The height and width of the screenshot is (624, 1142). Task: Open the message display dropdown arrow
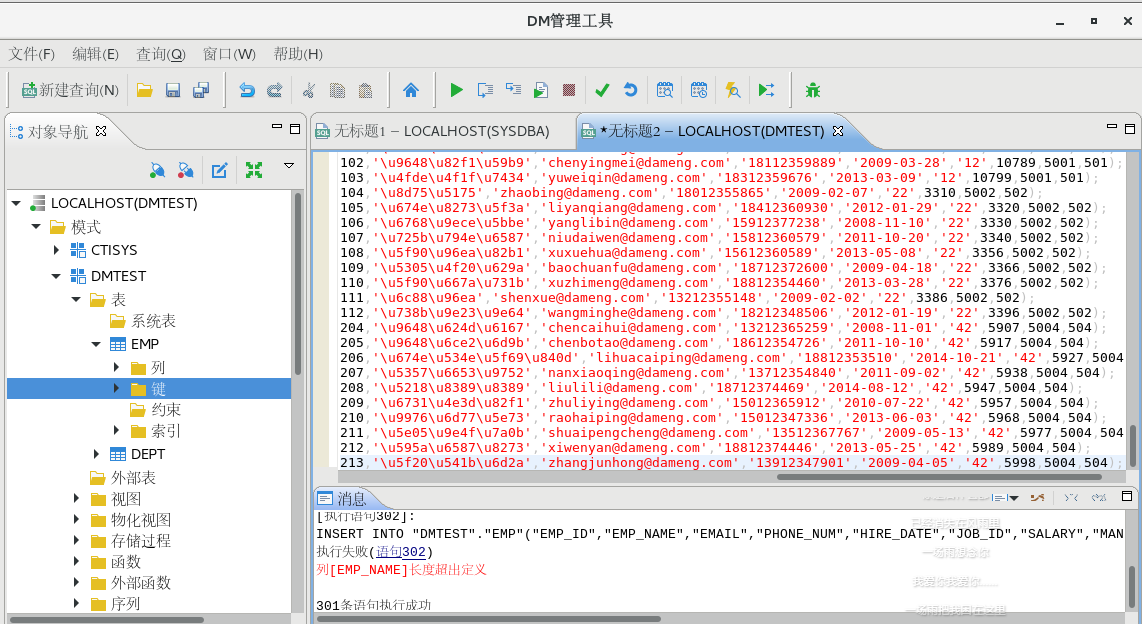click(x=1014, y=498)
